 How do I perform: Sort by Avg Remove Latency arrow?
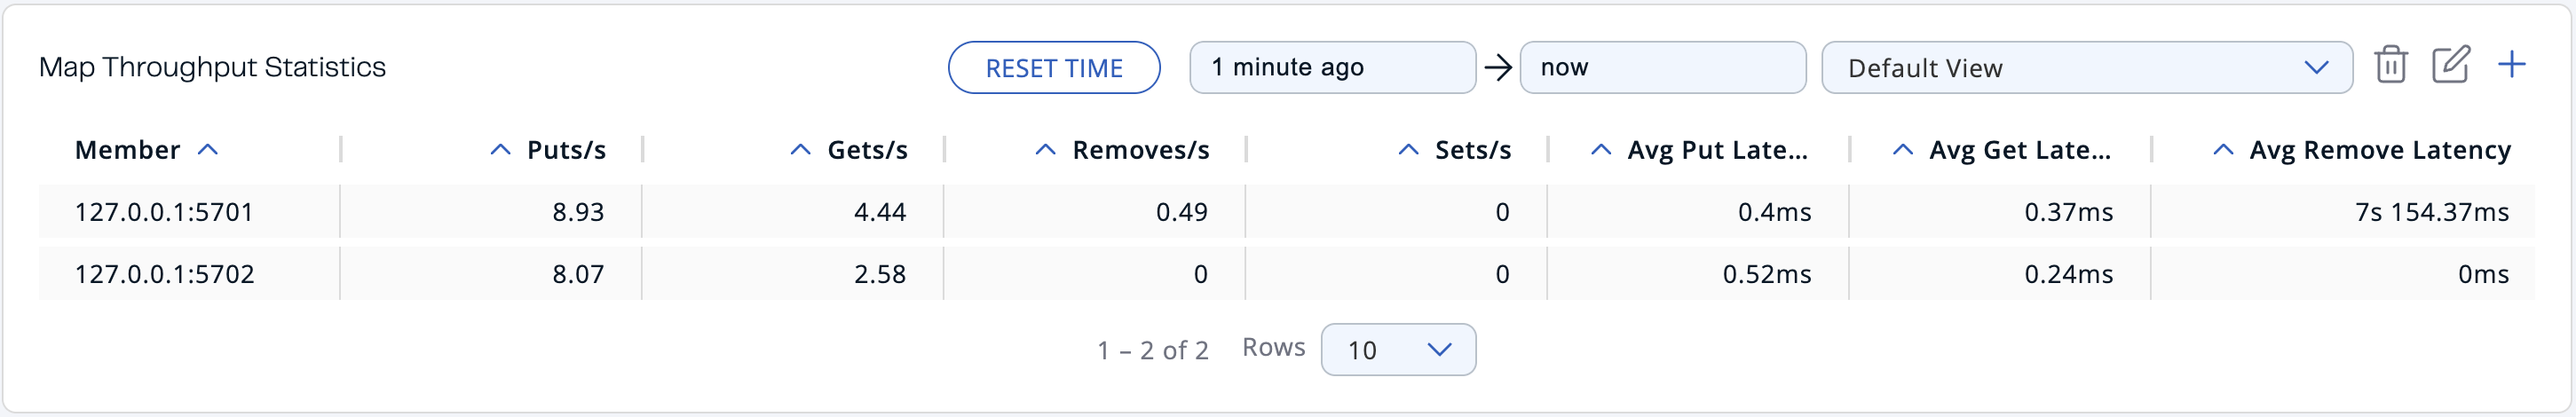pos(2222,150)
